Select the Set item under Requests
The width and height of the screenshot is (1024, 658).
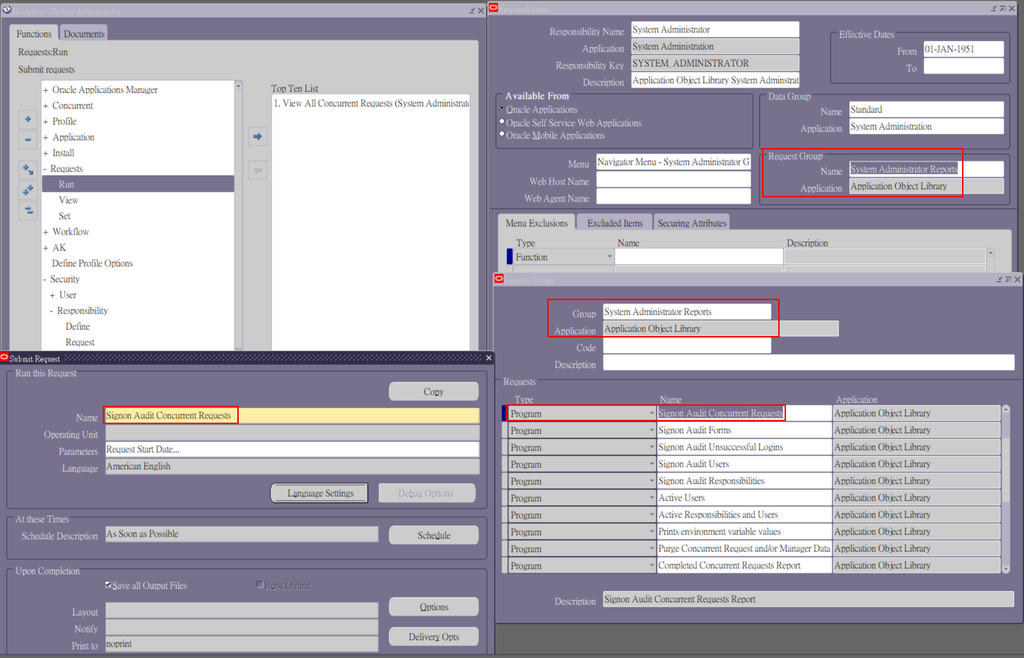point(64,216)
